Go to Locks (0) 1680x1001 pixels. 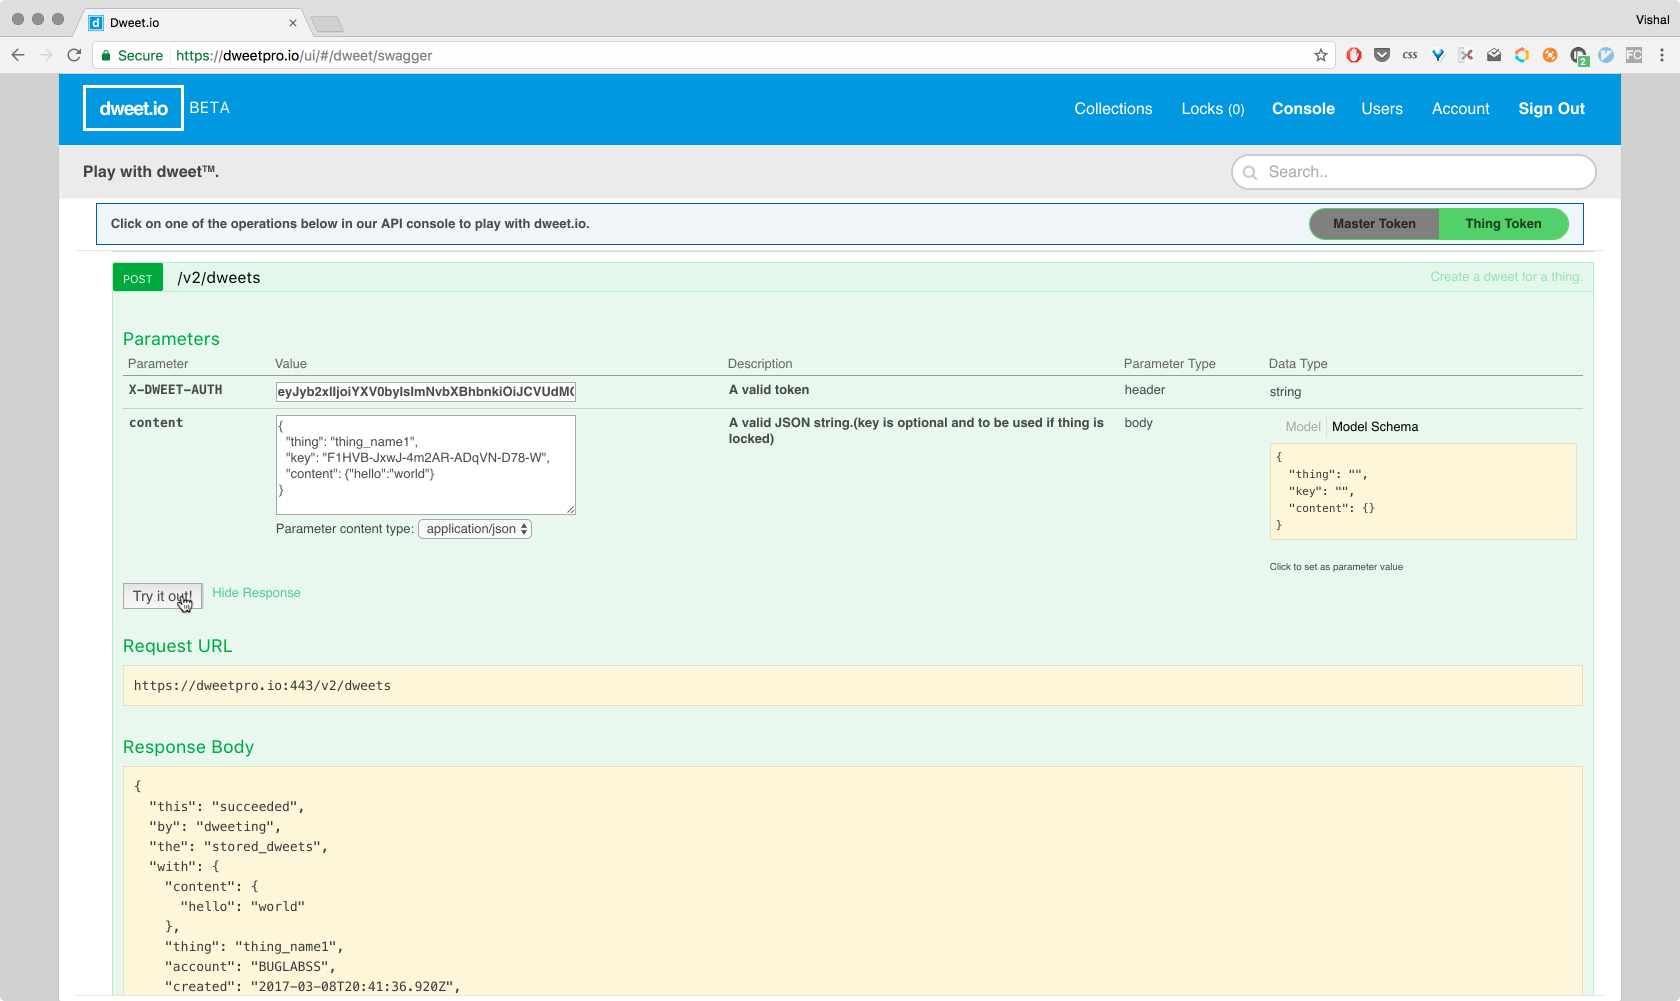coord(1213,109)
